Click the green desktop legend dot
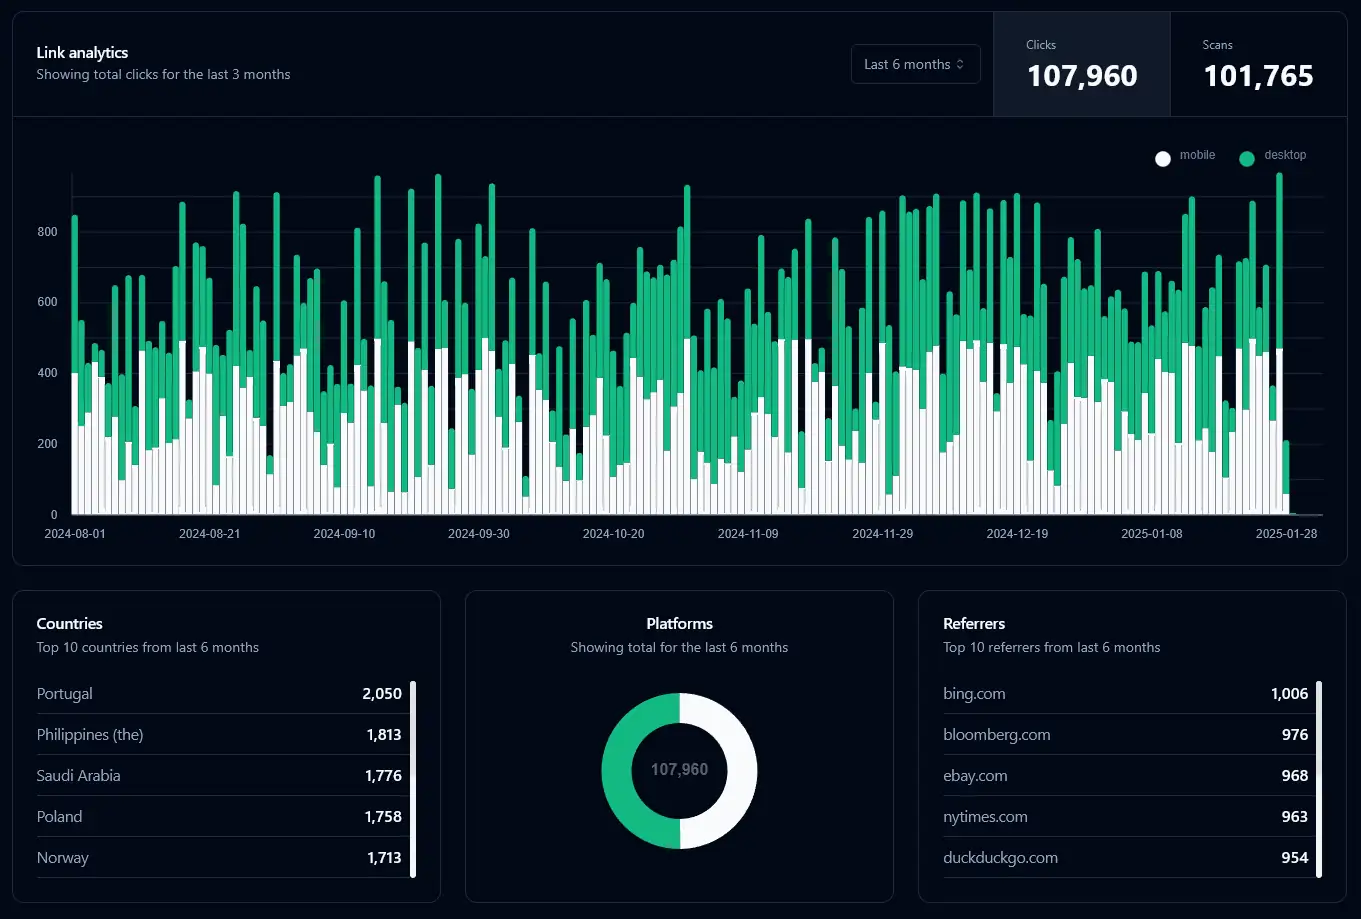The width and height of the screenshot is (1361, 919). point(1247,158)
